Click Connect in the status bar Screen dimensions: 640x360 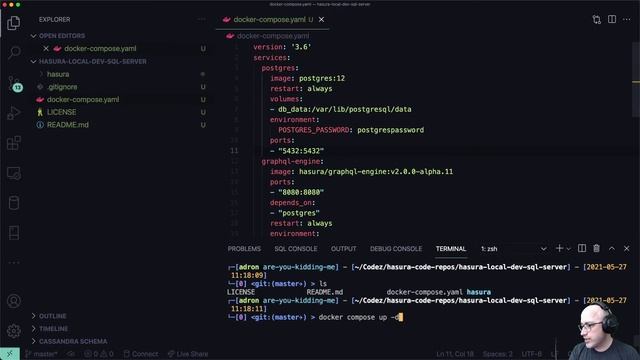click(141, 354)
